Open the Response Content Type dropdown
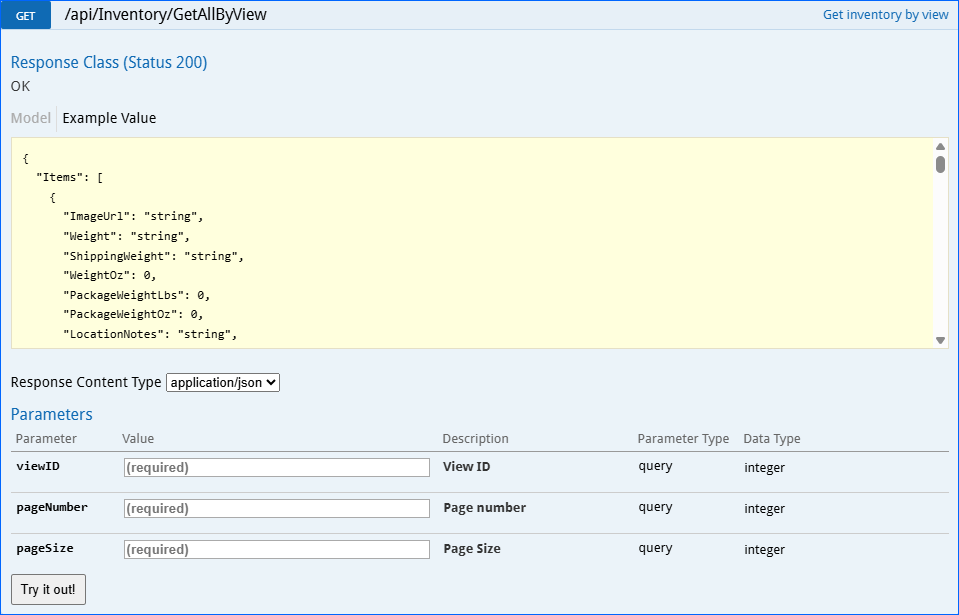 pyautogui.click(x=223, y=383)
